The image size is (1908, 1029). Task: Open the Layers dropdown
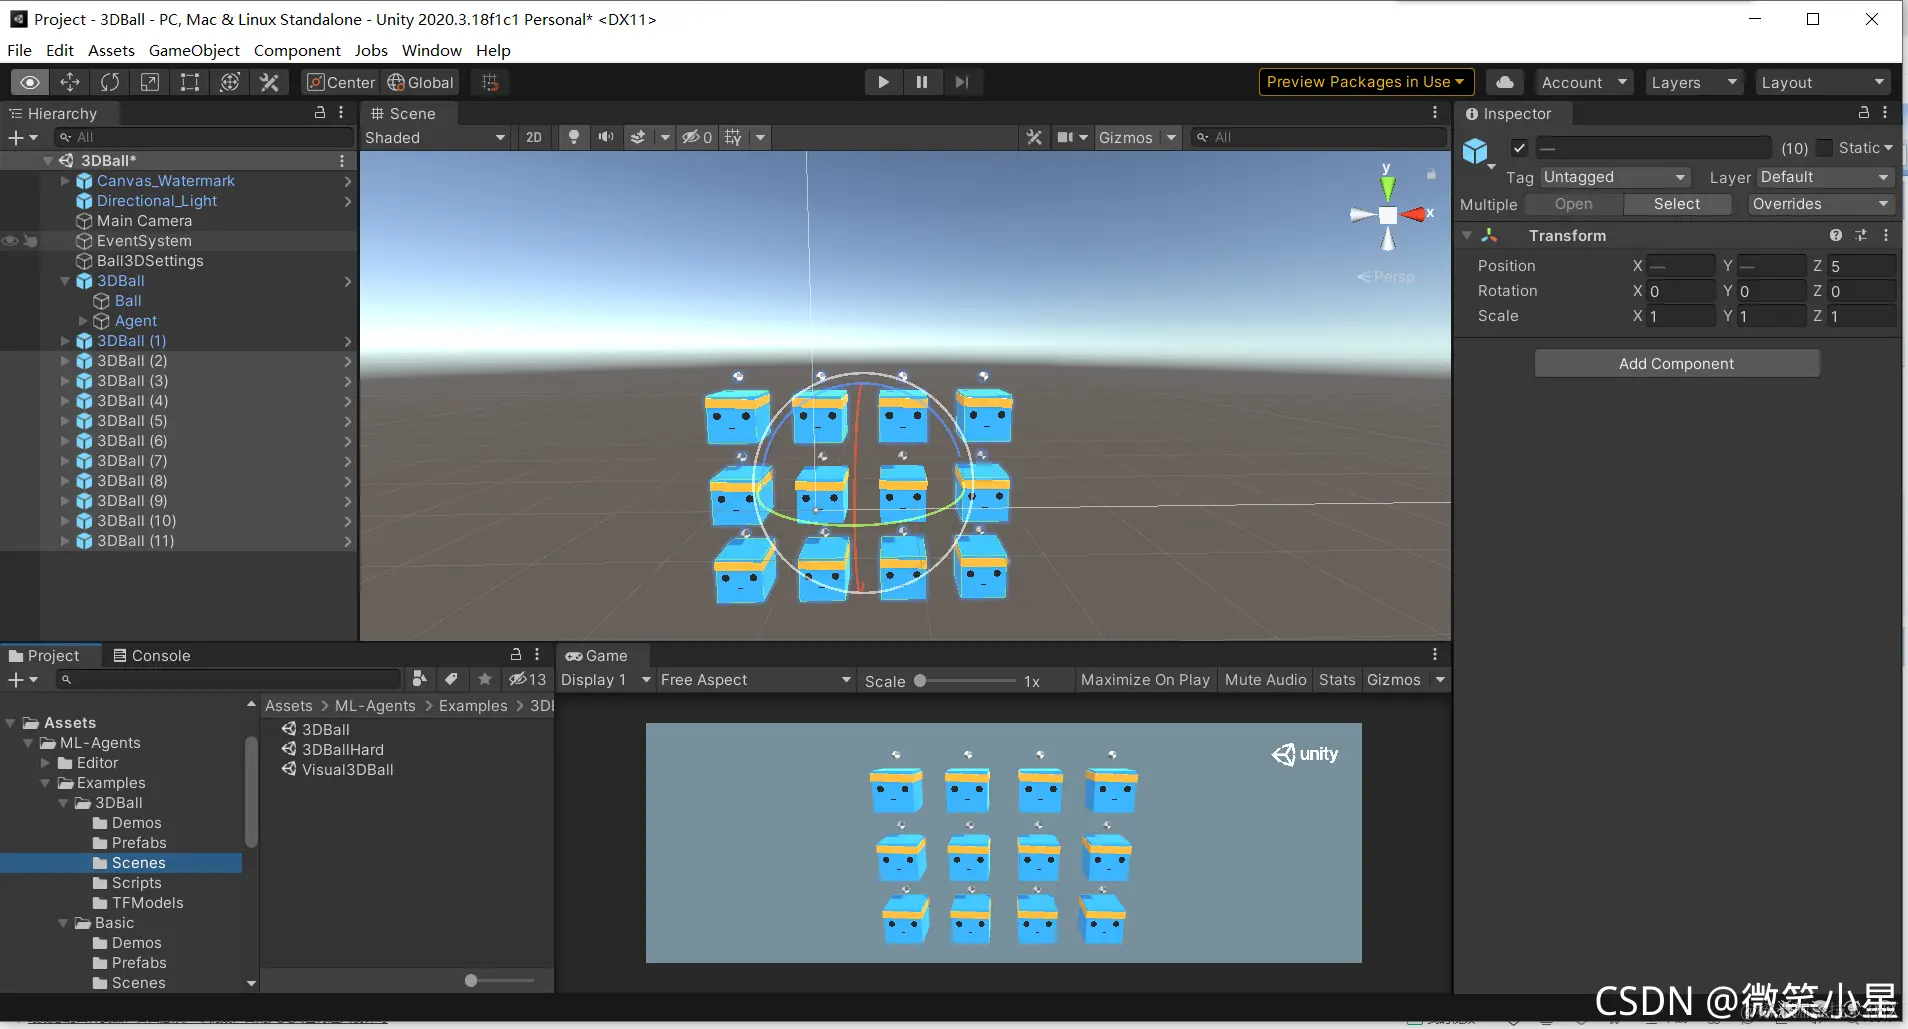pos(1695,82)
